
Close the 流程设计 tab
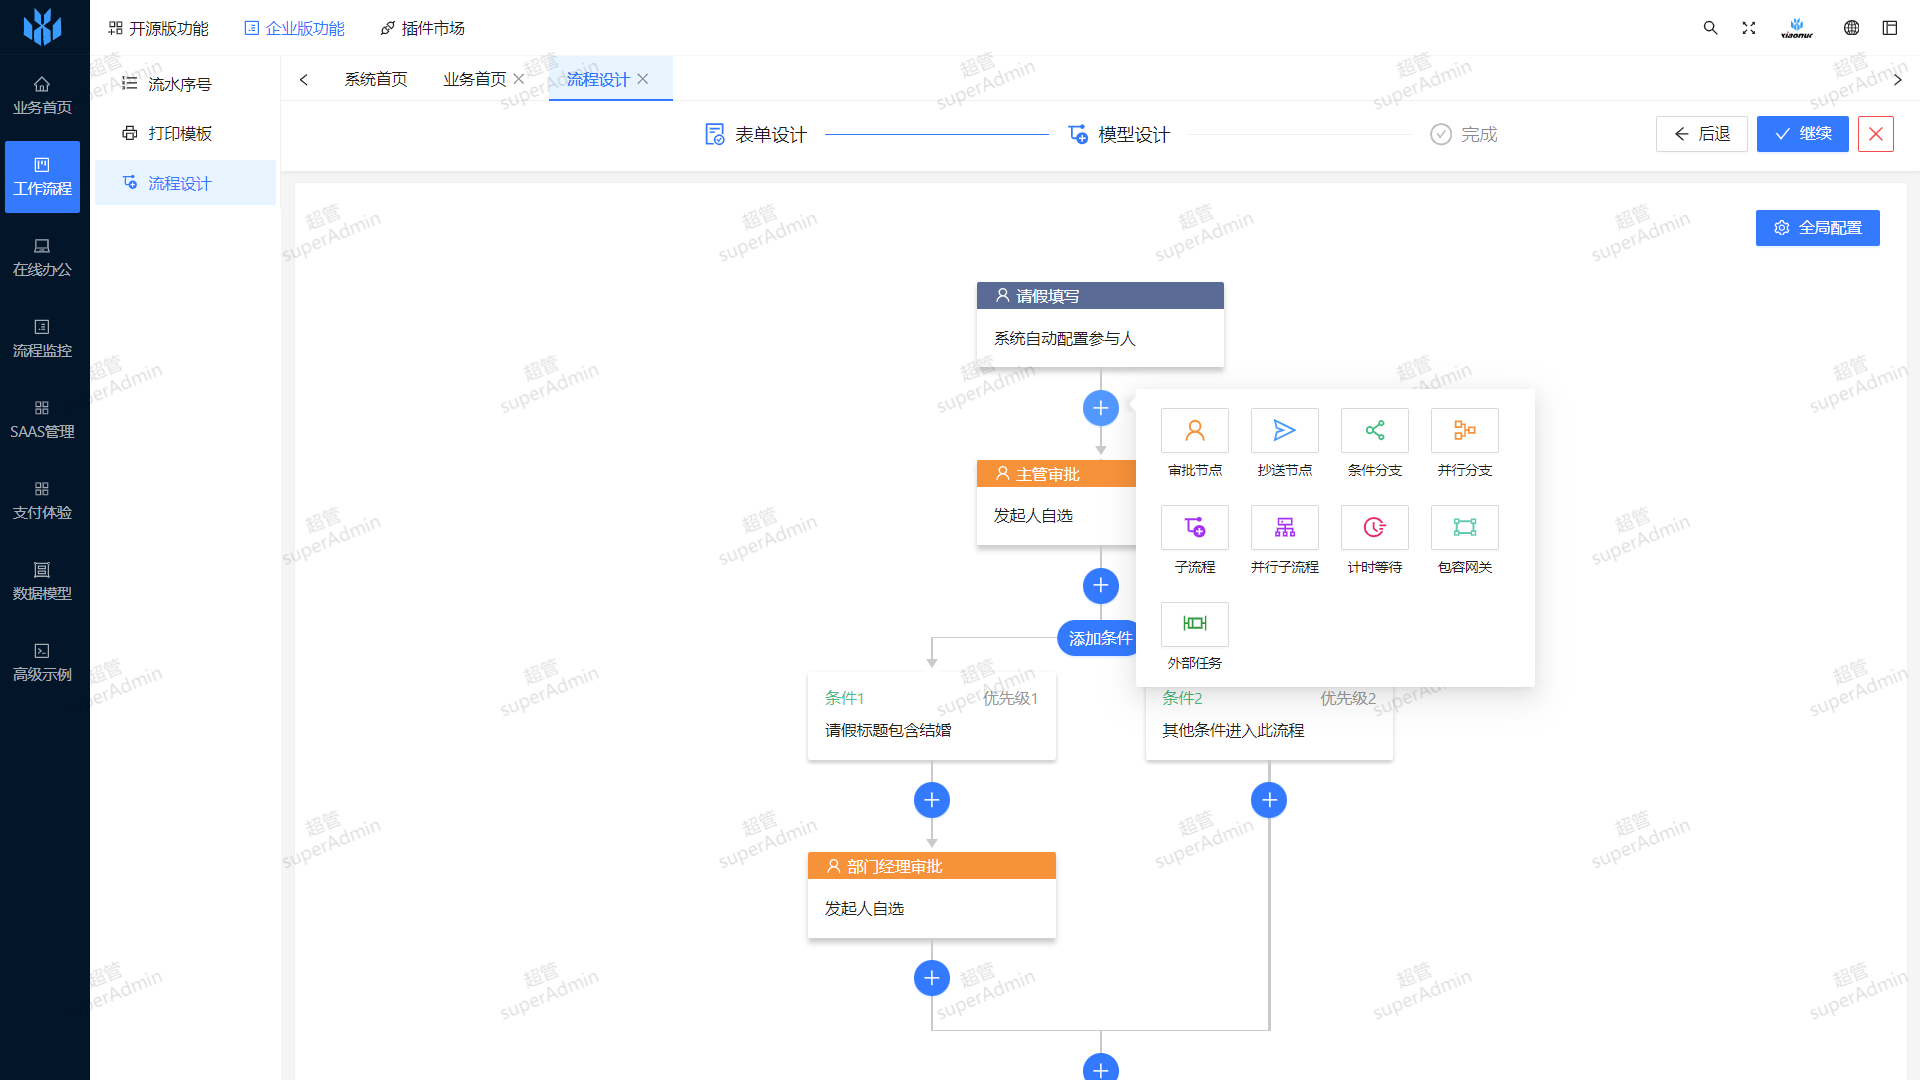point(643,79)
